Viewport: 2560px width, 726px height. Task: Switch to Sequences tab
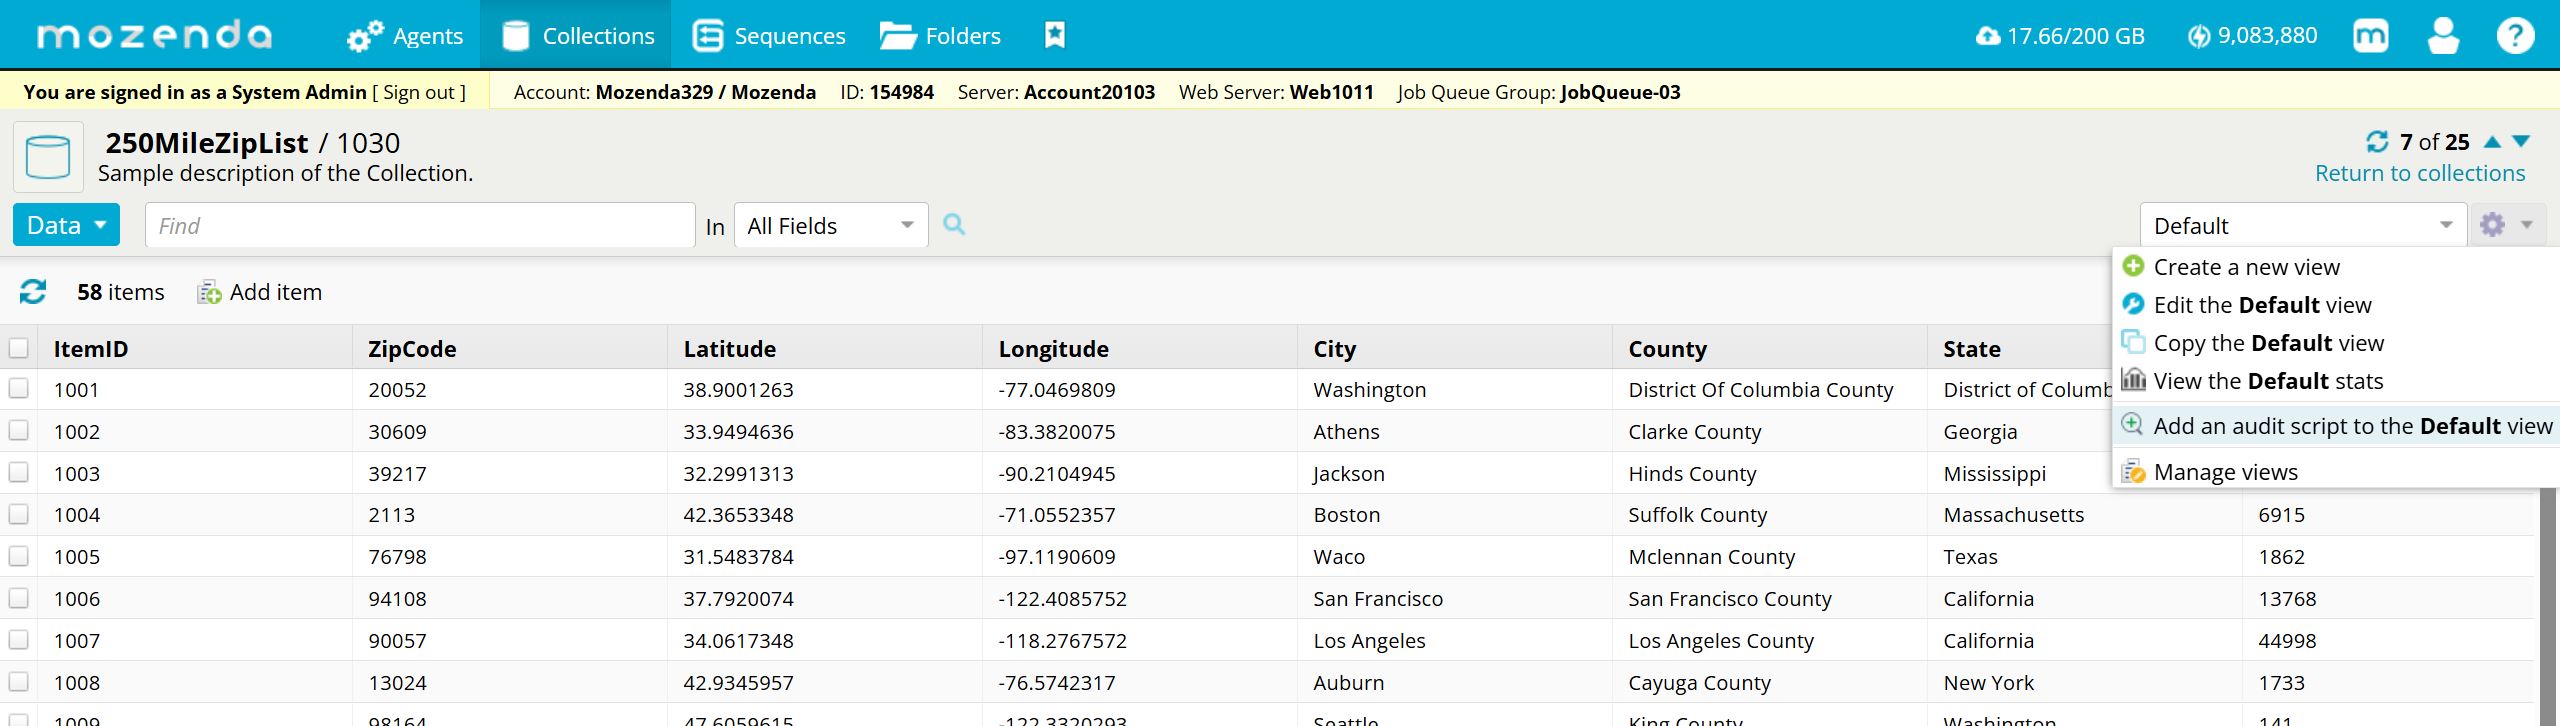click(x=769, y=36)
